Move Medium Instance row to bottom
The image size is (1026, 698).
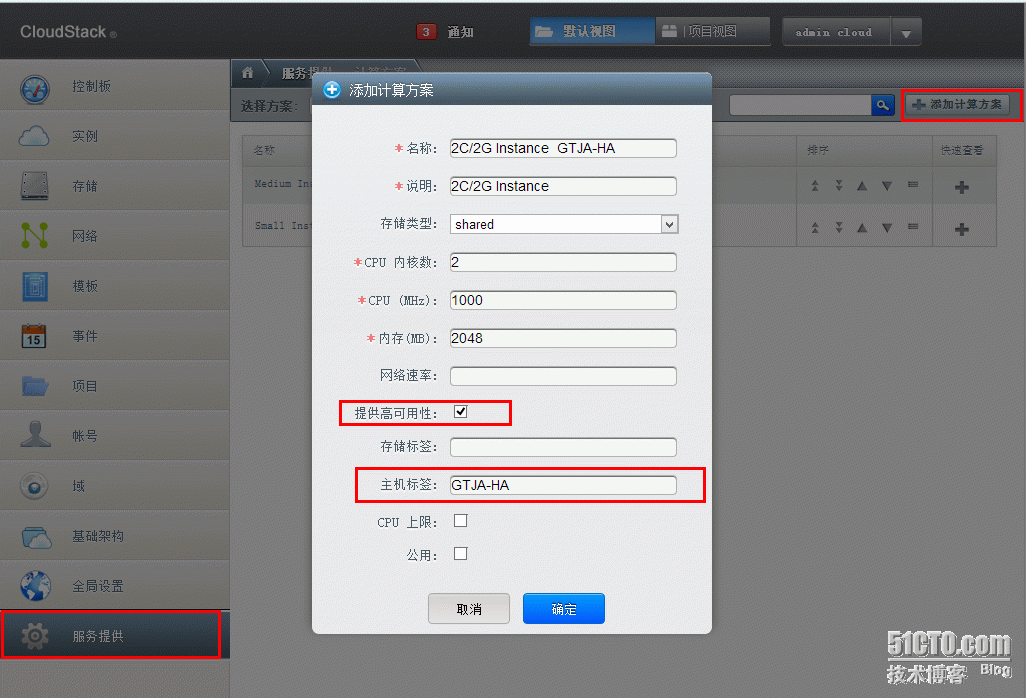tap(839, 186)
